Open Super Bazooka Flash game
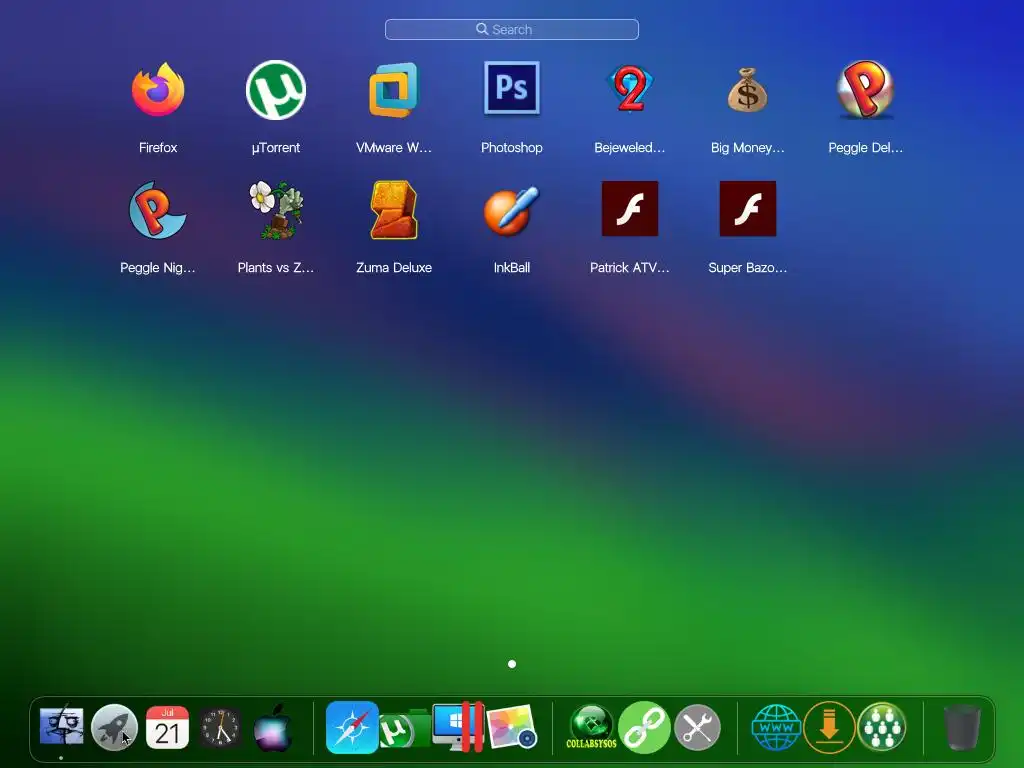Image resolution: width=1024 pixels, height=768 pixels. click(748, 209)
